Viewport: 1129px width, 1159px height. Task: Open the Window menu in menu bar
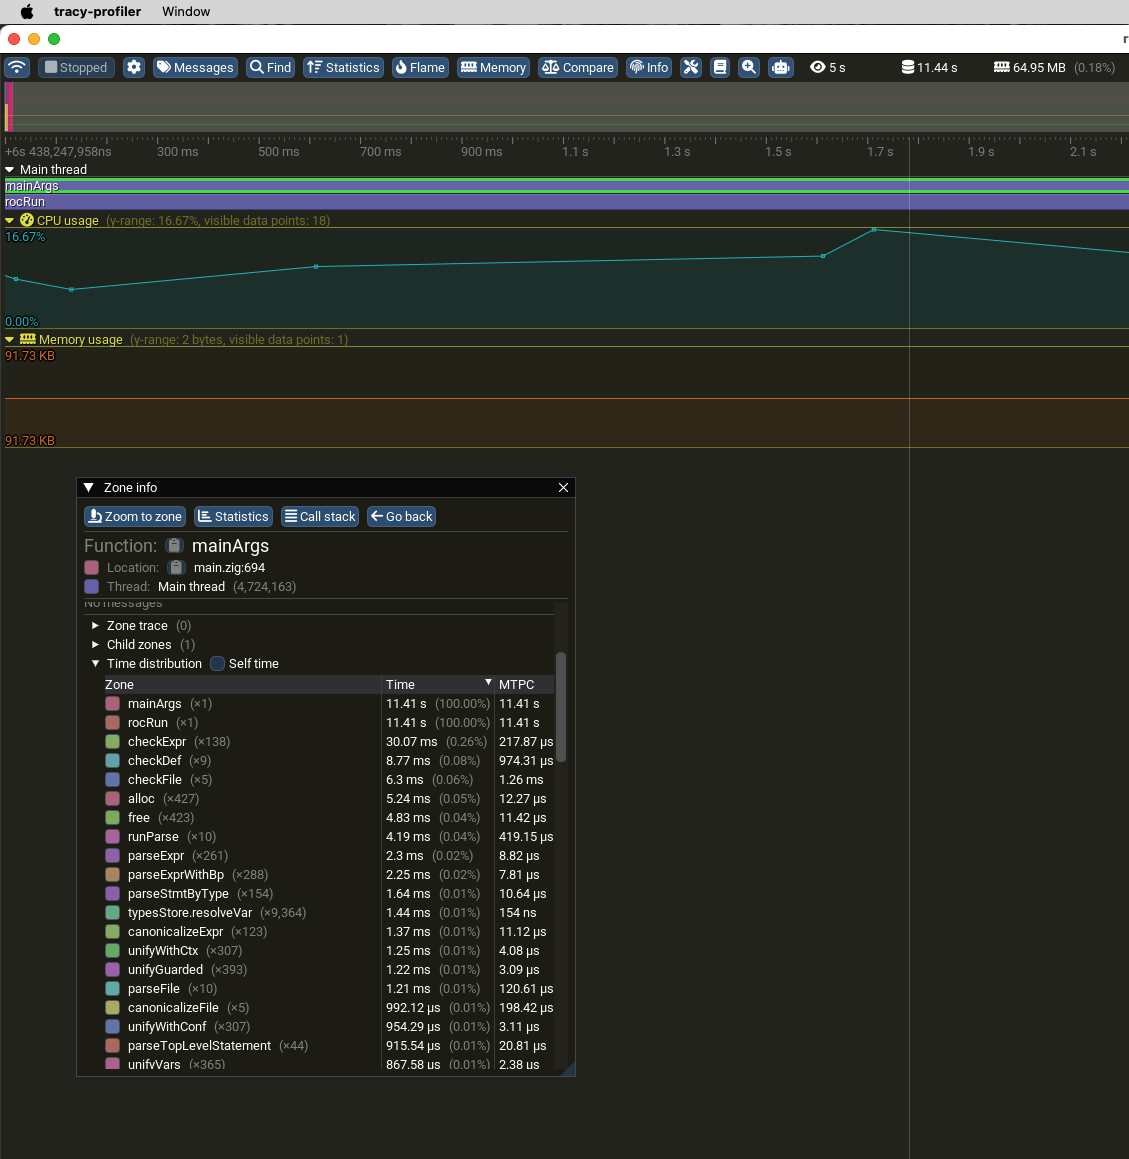click(186, 12)
